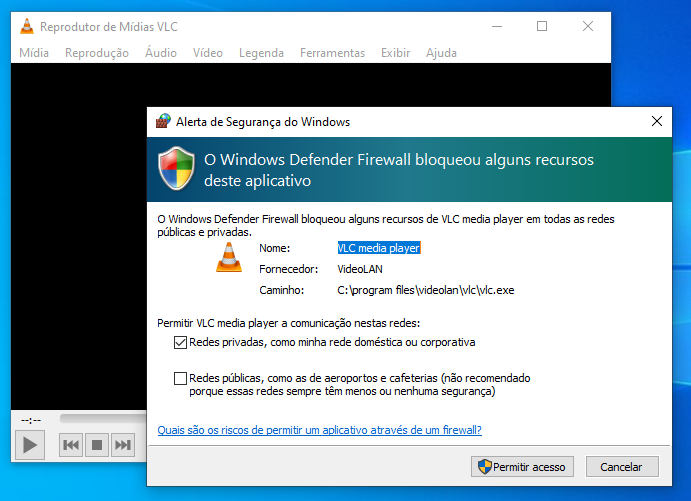This screenshot has height=501, width=691.
Task: Click the '--:--' elapsed time label
Action: (x=31, y=420)
